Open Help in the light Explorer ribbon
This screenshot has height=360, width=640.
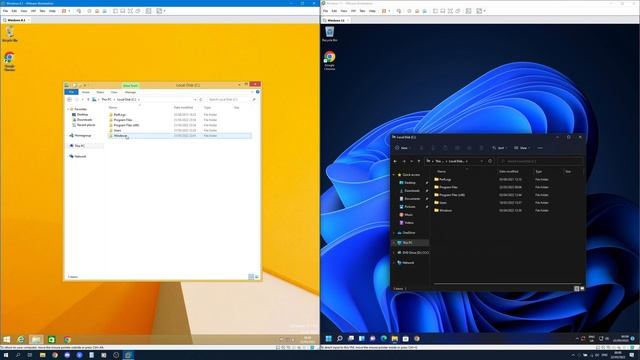point(258,92)
